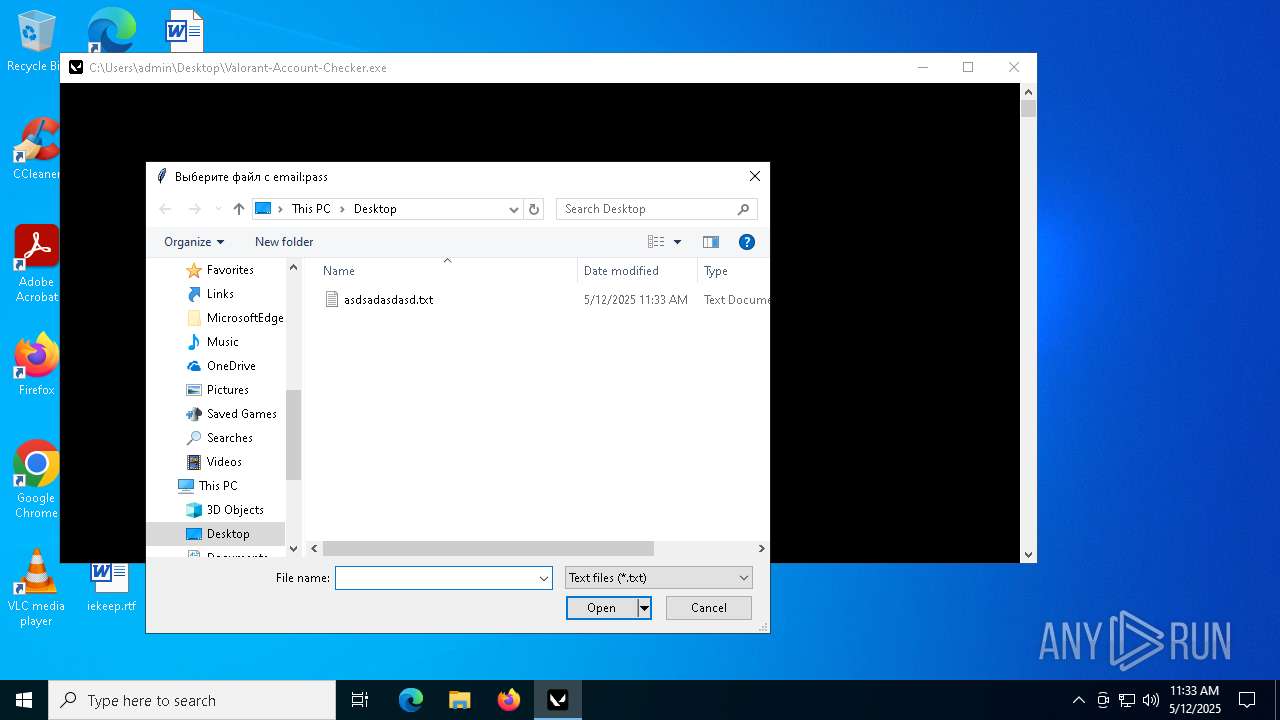Viewport: 1280px width, 720px height.
Task: Expand the Open button split arrow
Action: click(644, 608)
